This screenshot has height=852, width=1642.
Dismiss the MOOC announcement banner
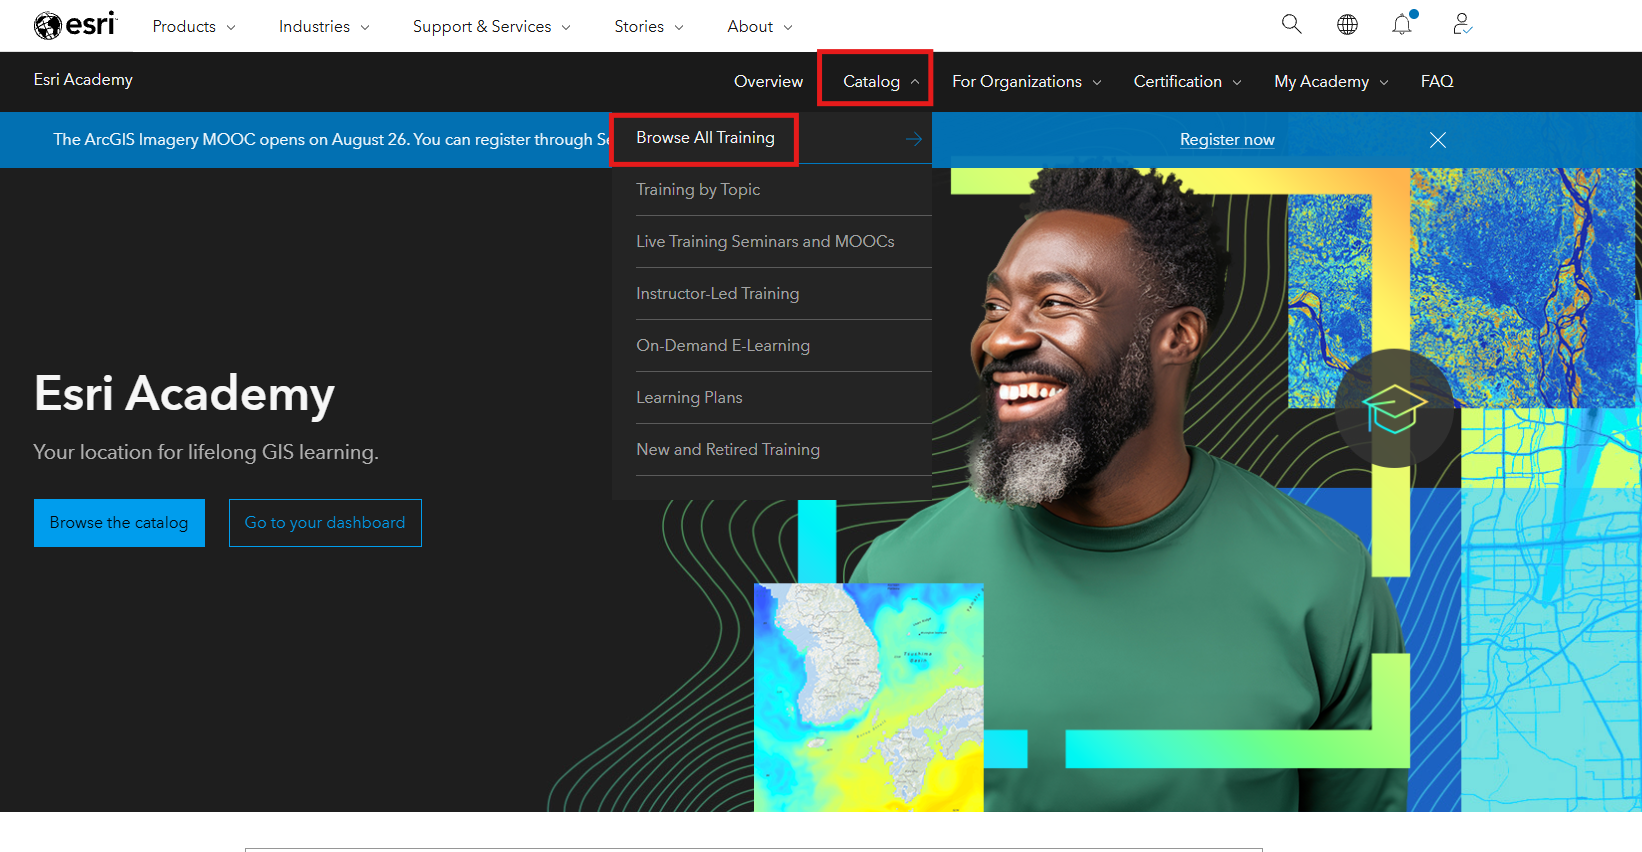coord(1438,140)
